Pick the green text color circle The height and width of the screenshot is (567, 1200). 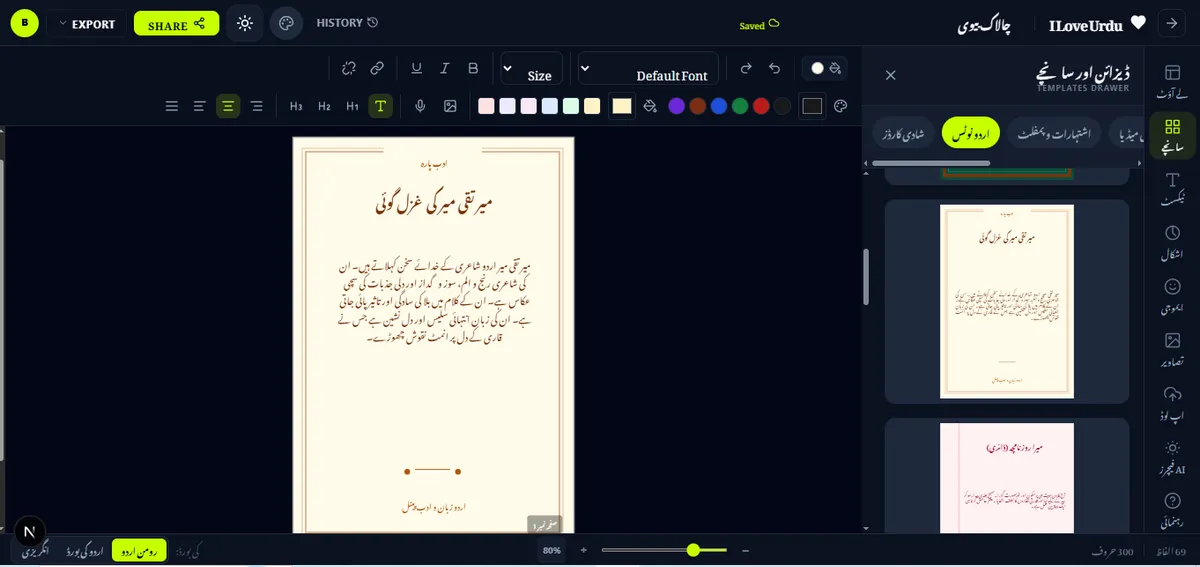coord(740,106)
